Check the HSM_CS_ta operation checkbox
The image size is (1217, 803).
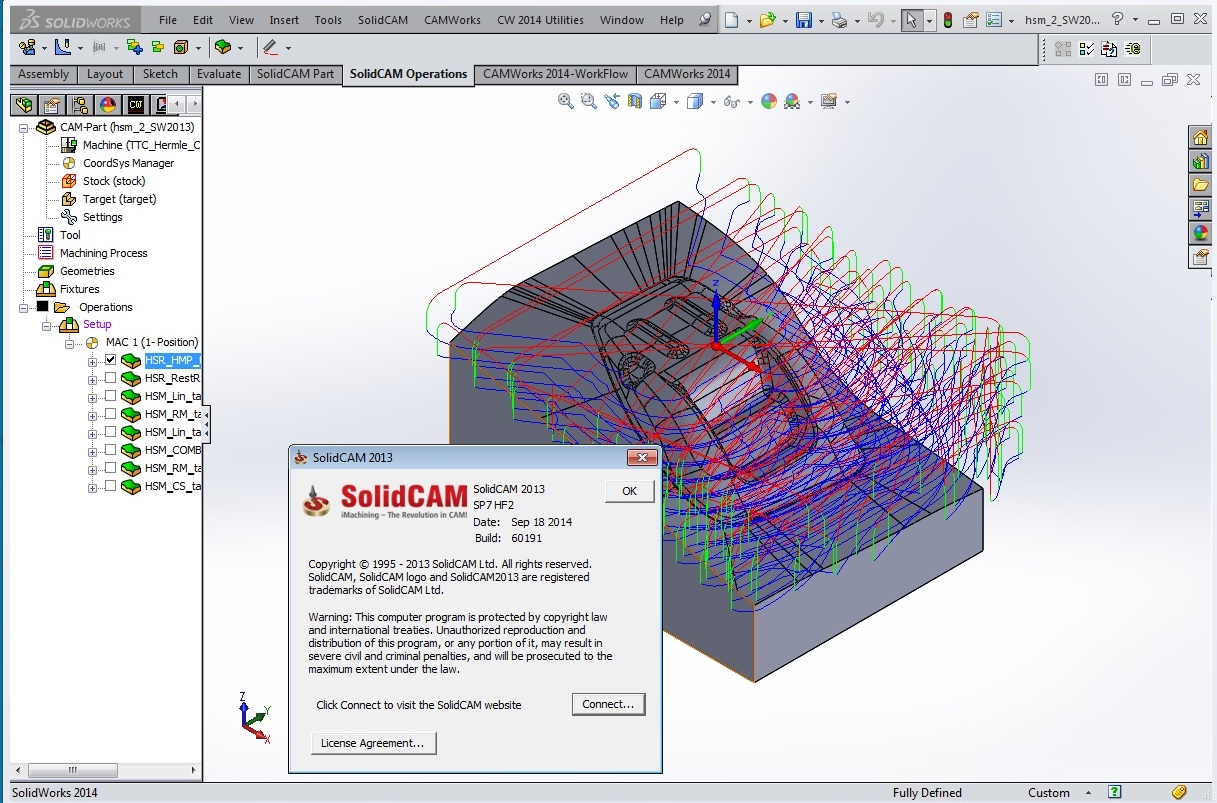(110, 486)
